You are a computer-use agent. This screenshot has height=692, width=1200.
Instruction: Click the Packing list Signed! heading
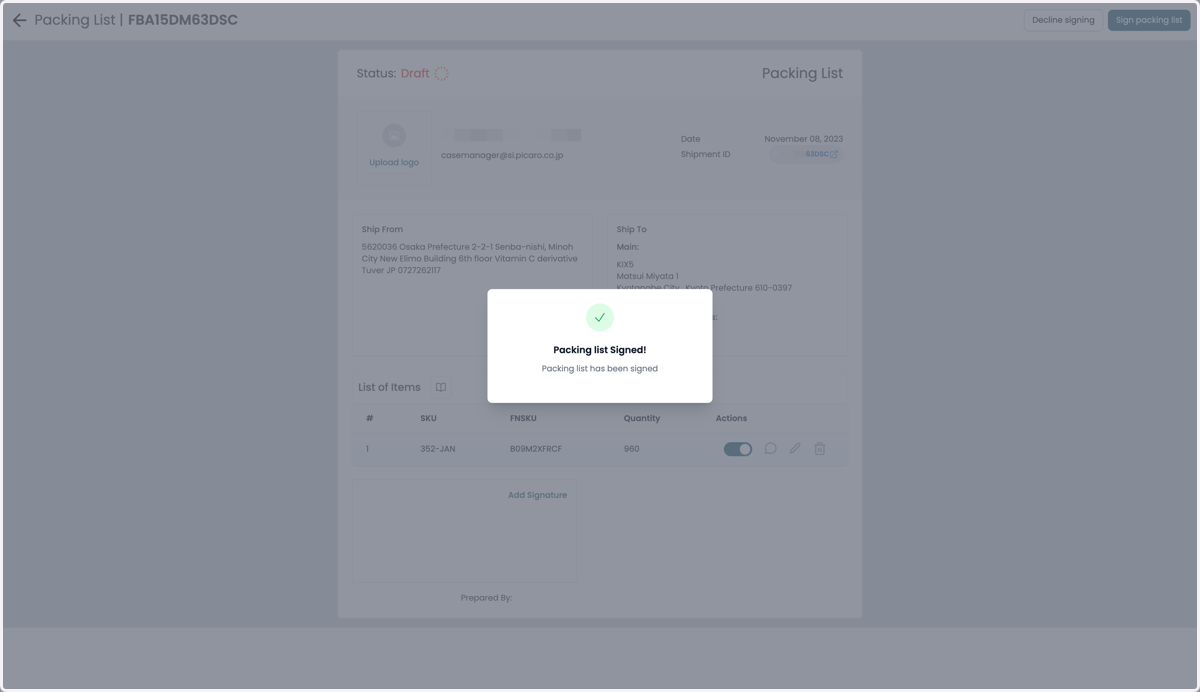[600, 350]
